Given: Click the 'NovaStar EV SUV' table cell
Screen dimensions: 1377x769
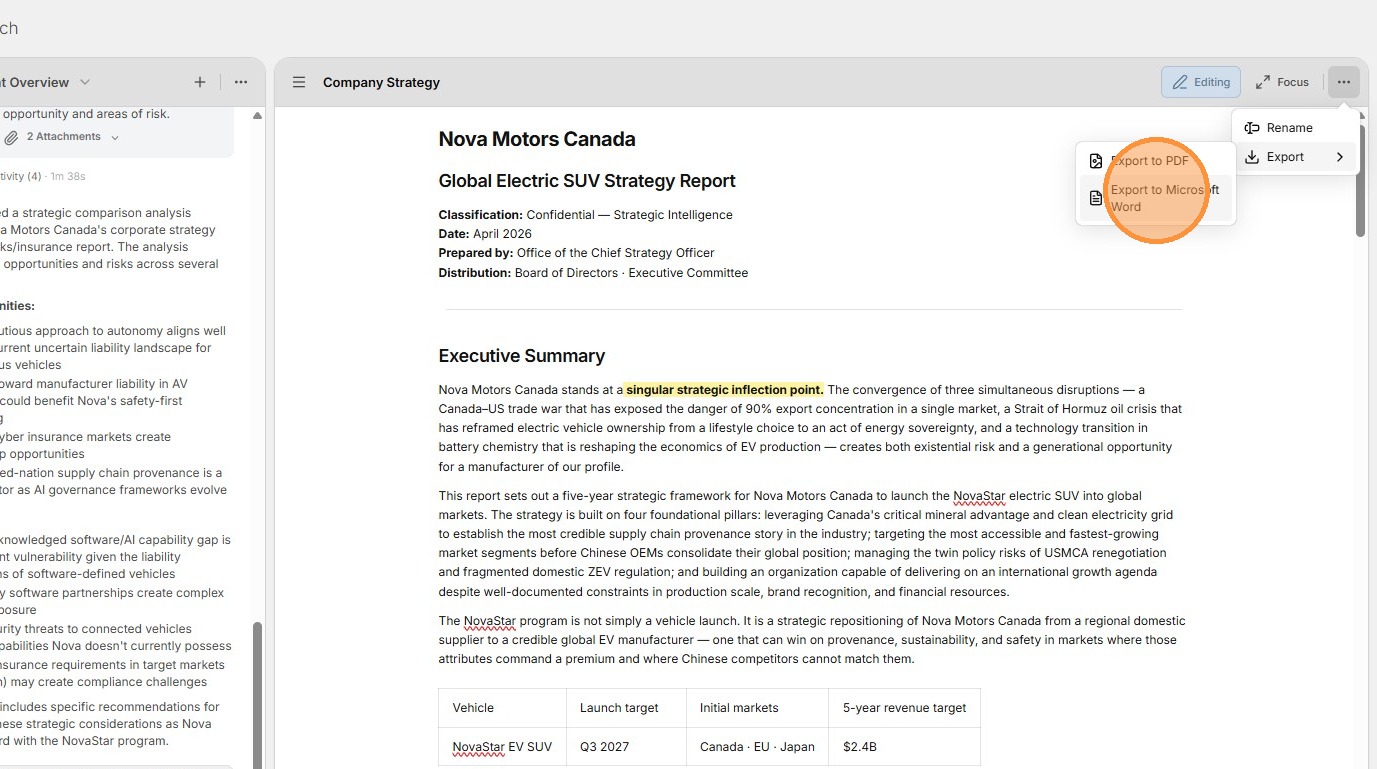Looking at the screenshot, I should tap(503, 747).
